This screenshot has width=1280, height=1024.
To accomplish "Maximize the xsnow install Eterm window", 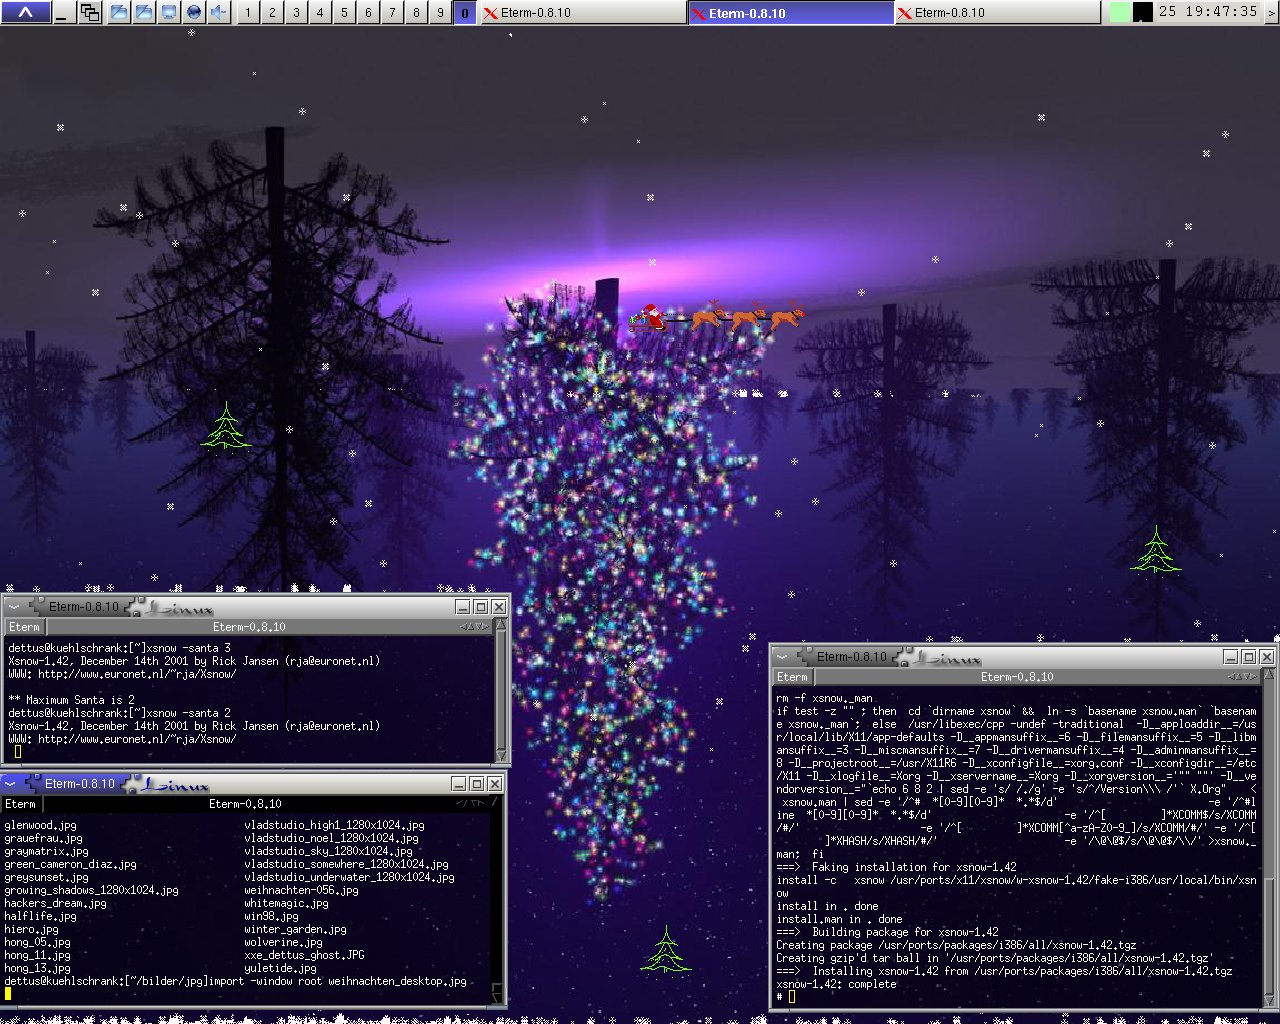I will (1248, 657).
